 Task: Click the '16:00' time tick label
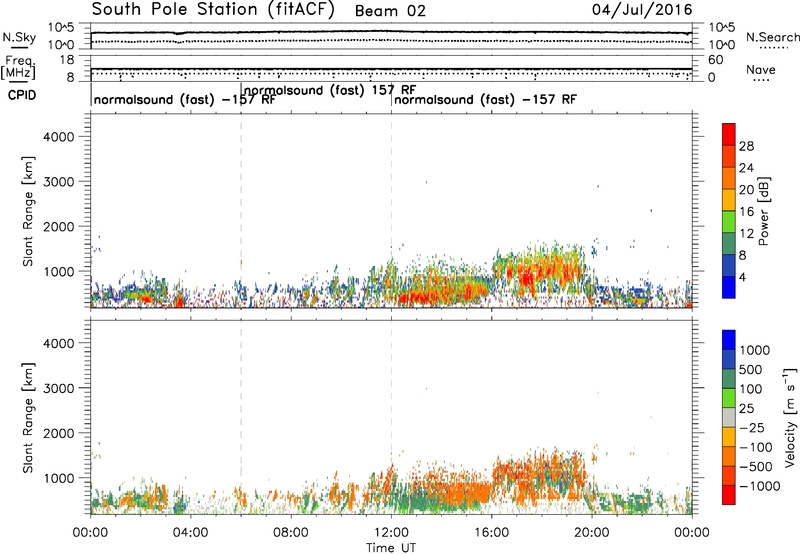coord(491,533)
